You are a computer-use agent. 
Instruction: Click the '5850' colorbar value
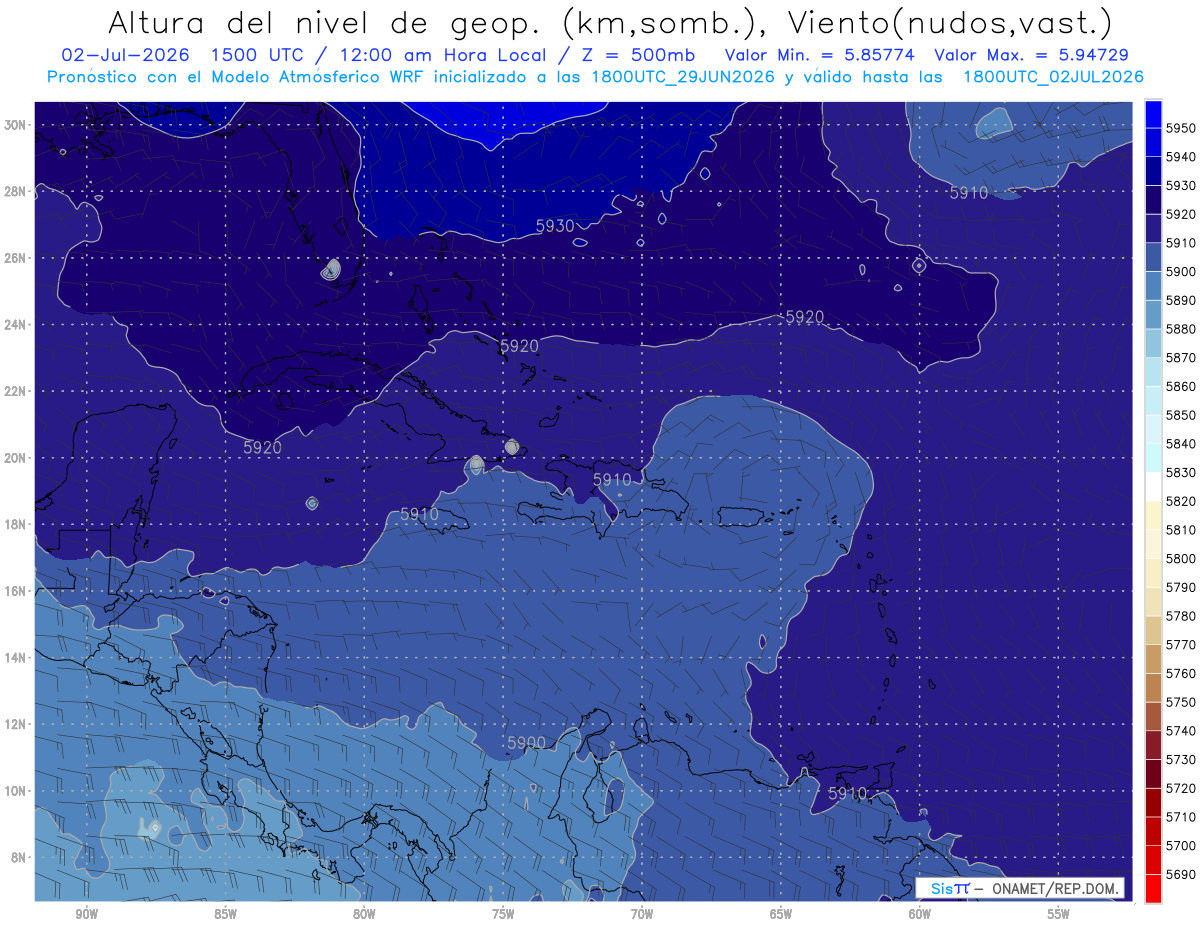click(1181, 415)
